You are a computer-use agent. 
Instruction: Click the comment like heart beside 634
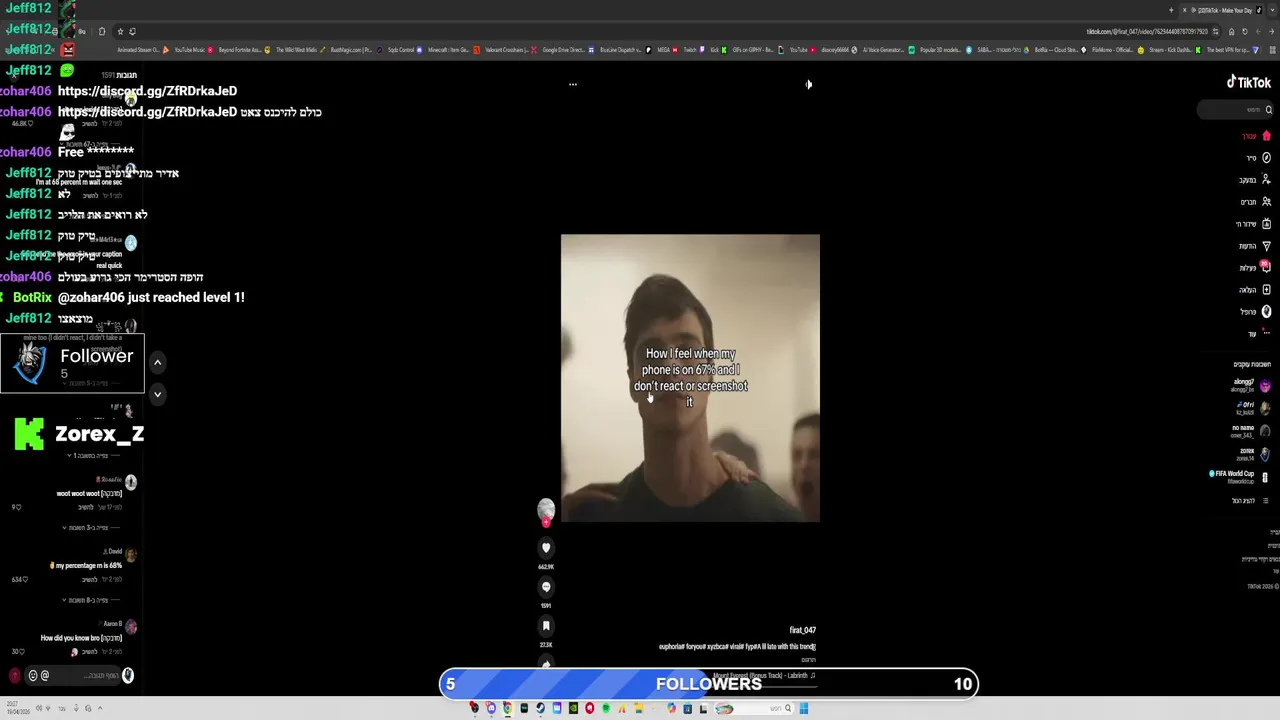(x=23, y=579)
